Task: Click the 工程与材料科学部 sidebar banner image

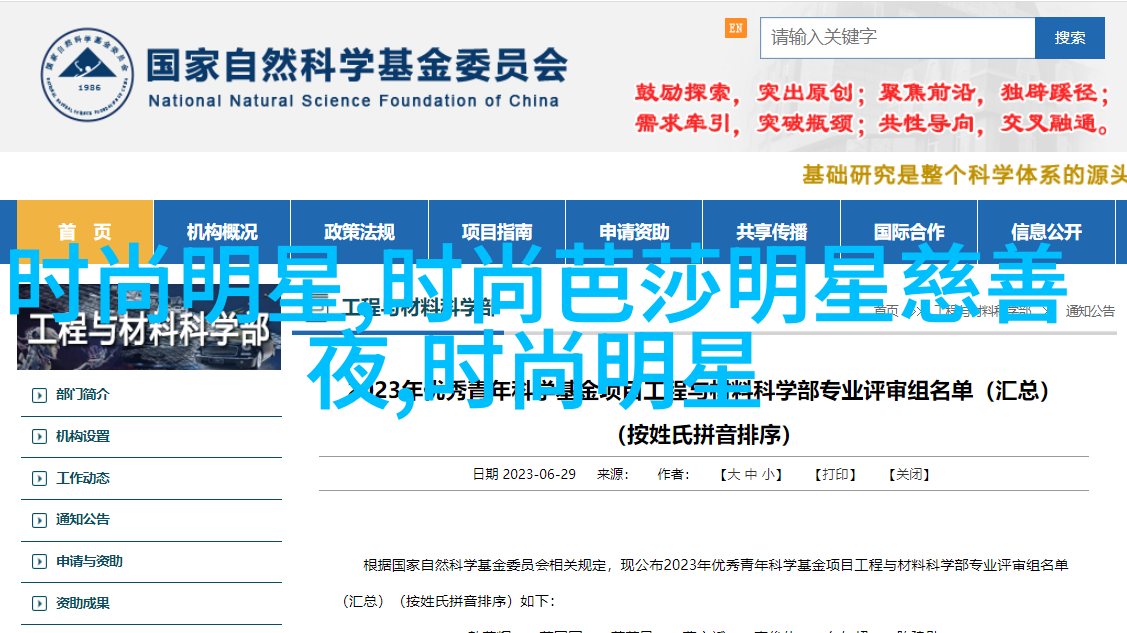Action: pyautogui.click(x=149, y=327)
